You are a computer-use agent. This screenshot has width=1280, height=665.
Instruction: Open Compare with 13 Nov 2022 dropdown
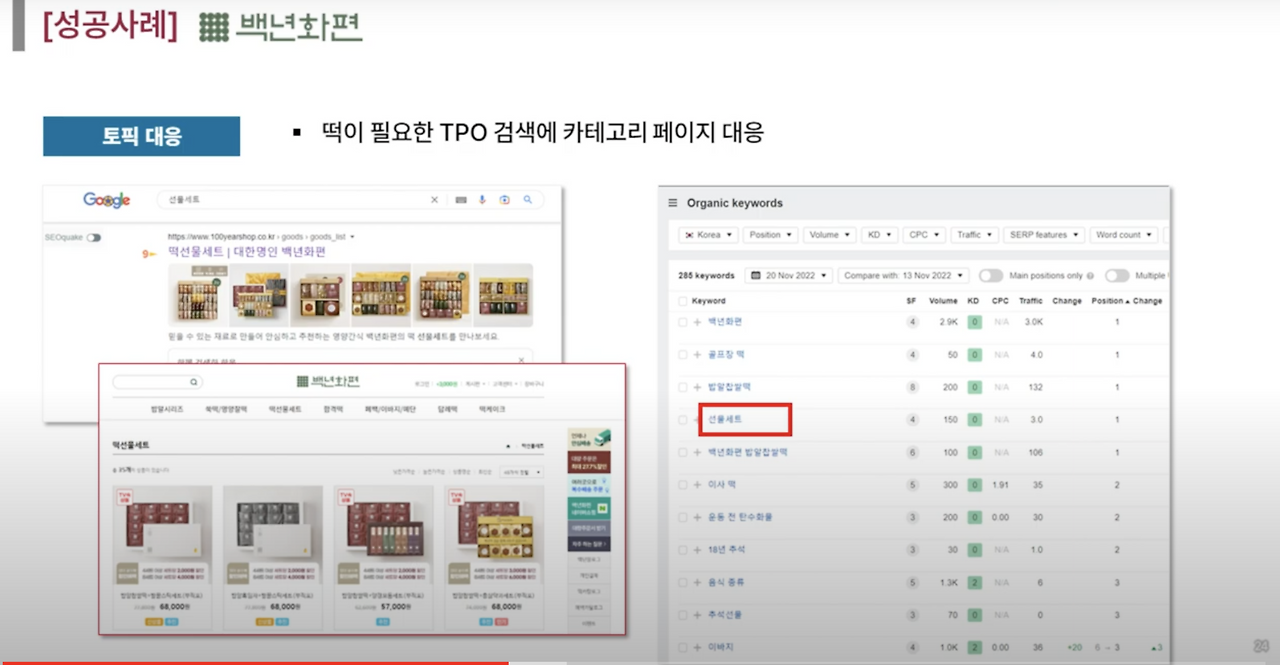pyautogui.click(x=904, y=276)
